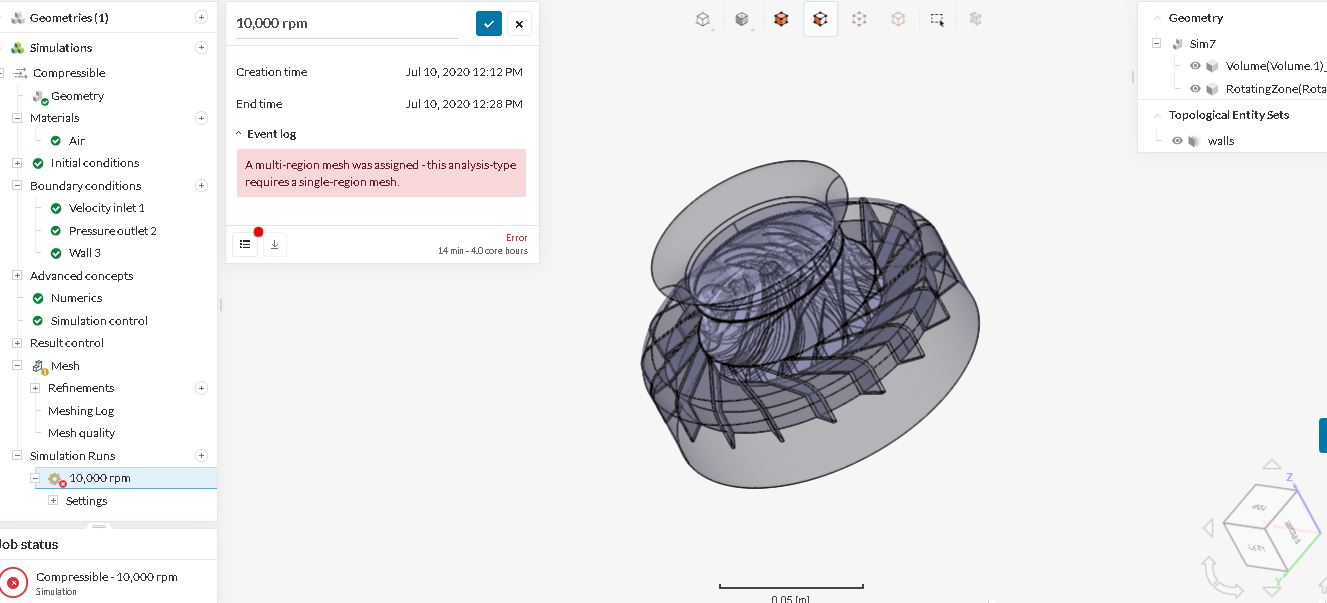Click the up arrow above orientation cube
The width and height of the screenshot is (1327, 603).
click(x=1271, y=464)
